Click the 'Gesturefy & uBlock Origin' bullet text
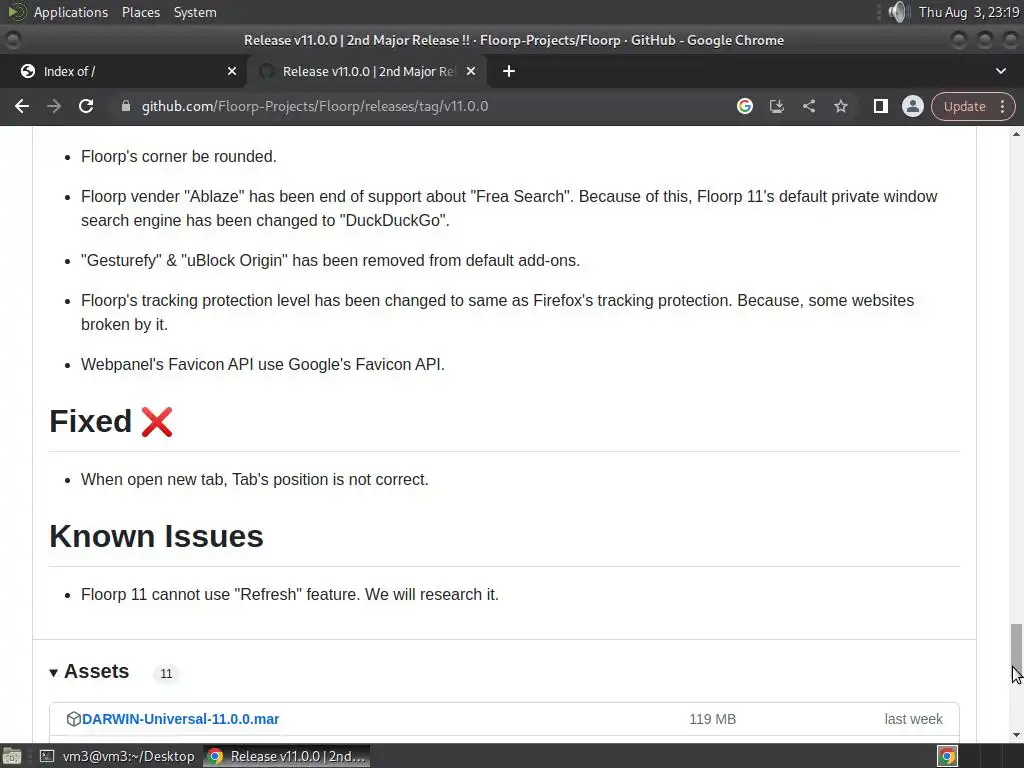The width and height of the screenshot is (1024, 768). [x=330, y=261]
